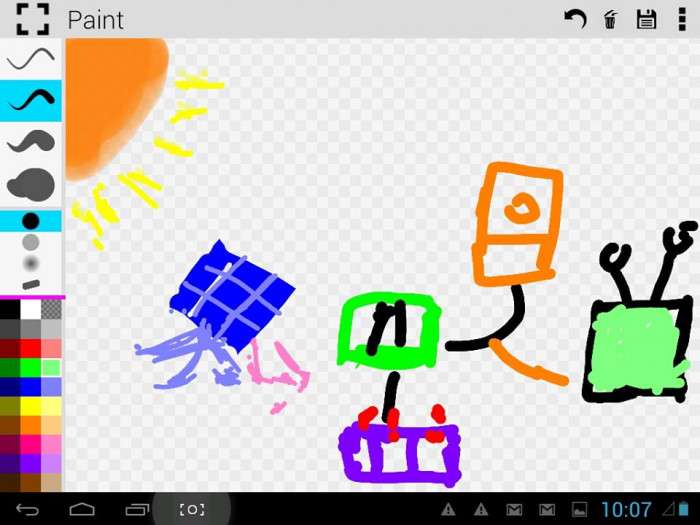This screenshot has height=525, width=700.
Task: Tap the 10:07 clock in status bar
Action: coord(626,509)
